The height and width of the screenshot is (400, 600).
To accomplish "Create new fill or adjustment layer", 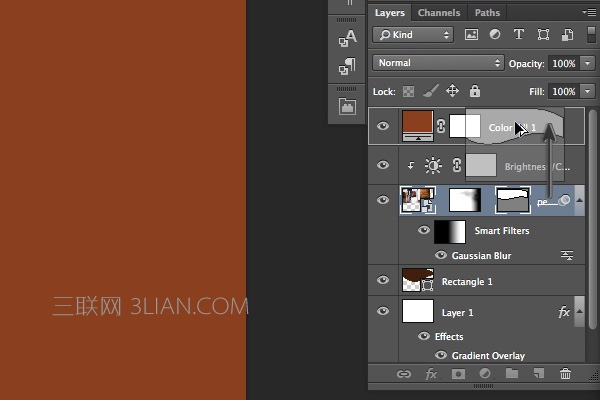I will (x=485, y=373).
